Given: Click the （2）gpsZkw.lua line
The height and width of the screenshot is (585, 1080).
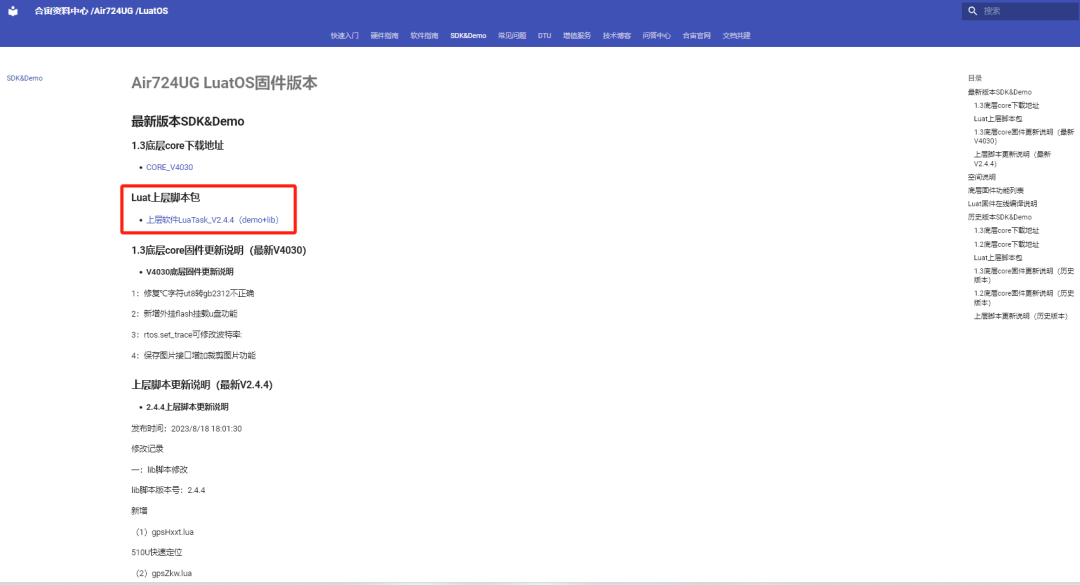Looking at the screenshot, I should 163,573.
